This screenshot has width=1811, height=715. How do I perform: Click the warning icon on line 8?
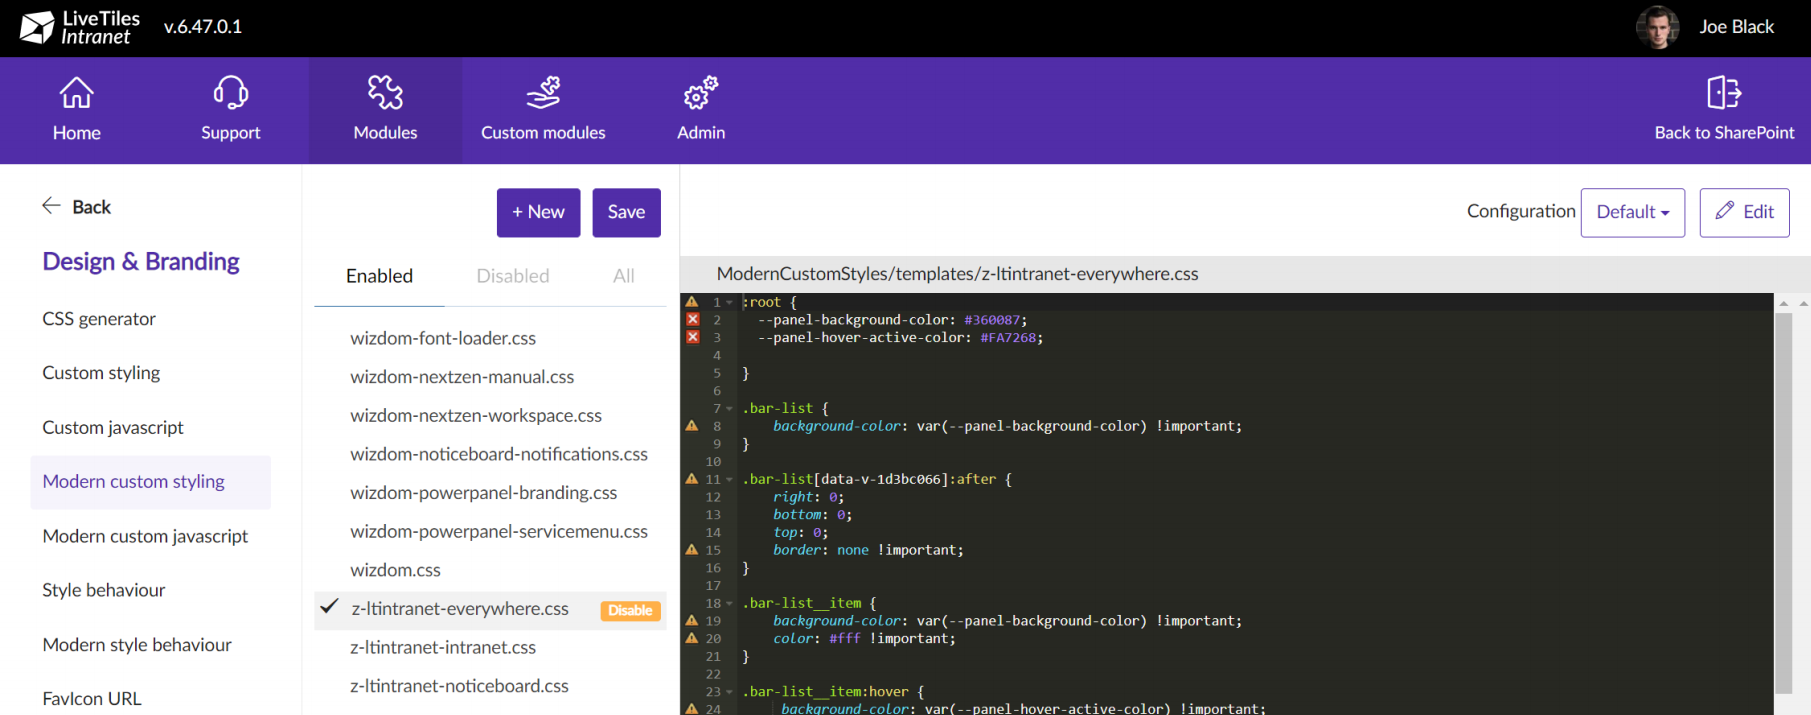point(692,426)
